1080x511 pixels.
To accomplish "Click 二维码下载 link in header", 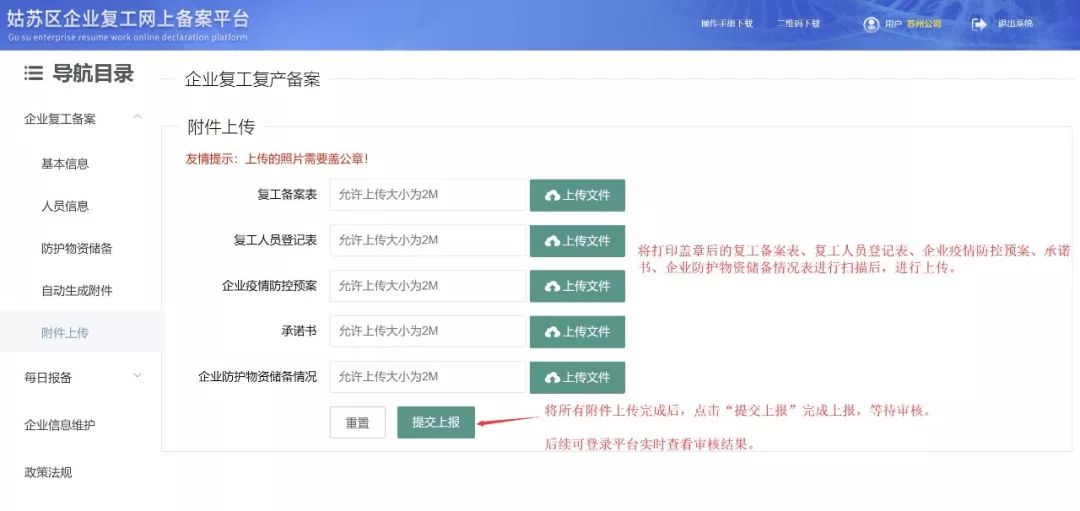I will pos(798,24).
